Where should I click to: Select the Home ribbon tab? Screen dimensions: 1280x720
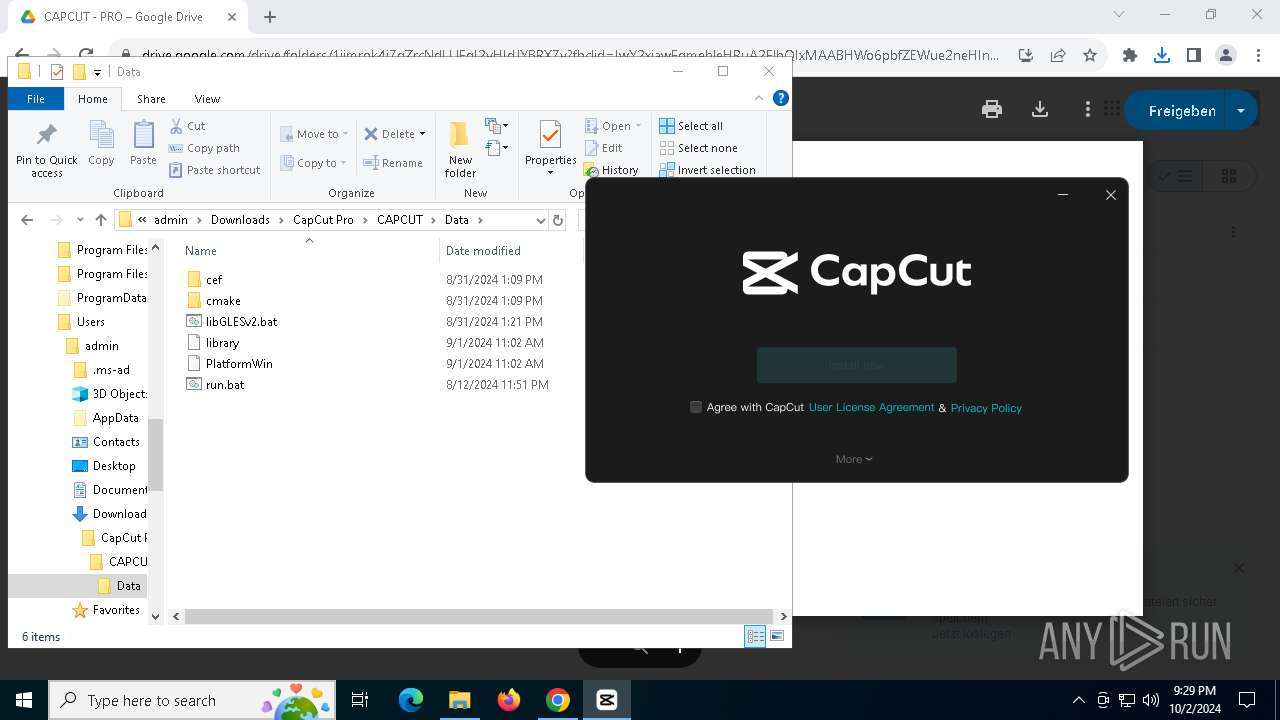pyautogui.click(x=92, y=98)
